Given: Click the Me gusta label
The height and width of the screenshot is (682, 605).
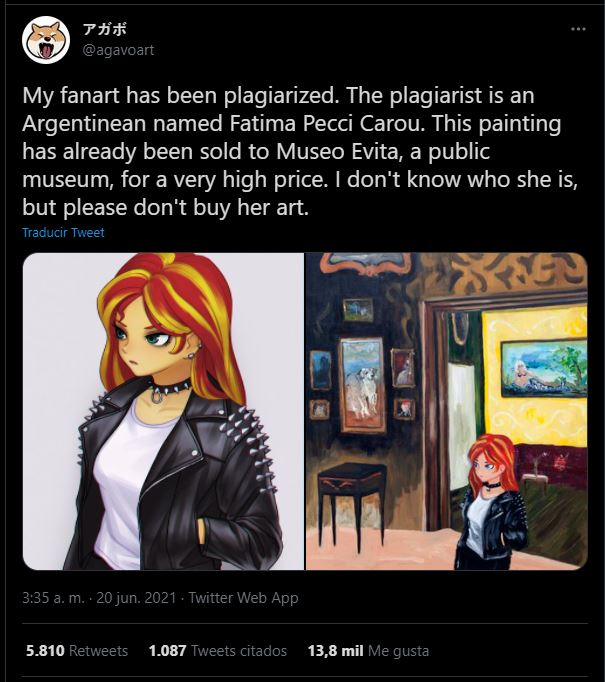Looking at the screenshot, I should (398, 651).
